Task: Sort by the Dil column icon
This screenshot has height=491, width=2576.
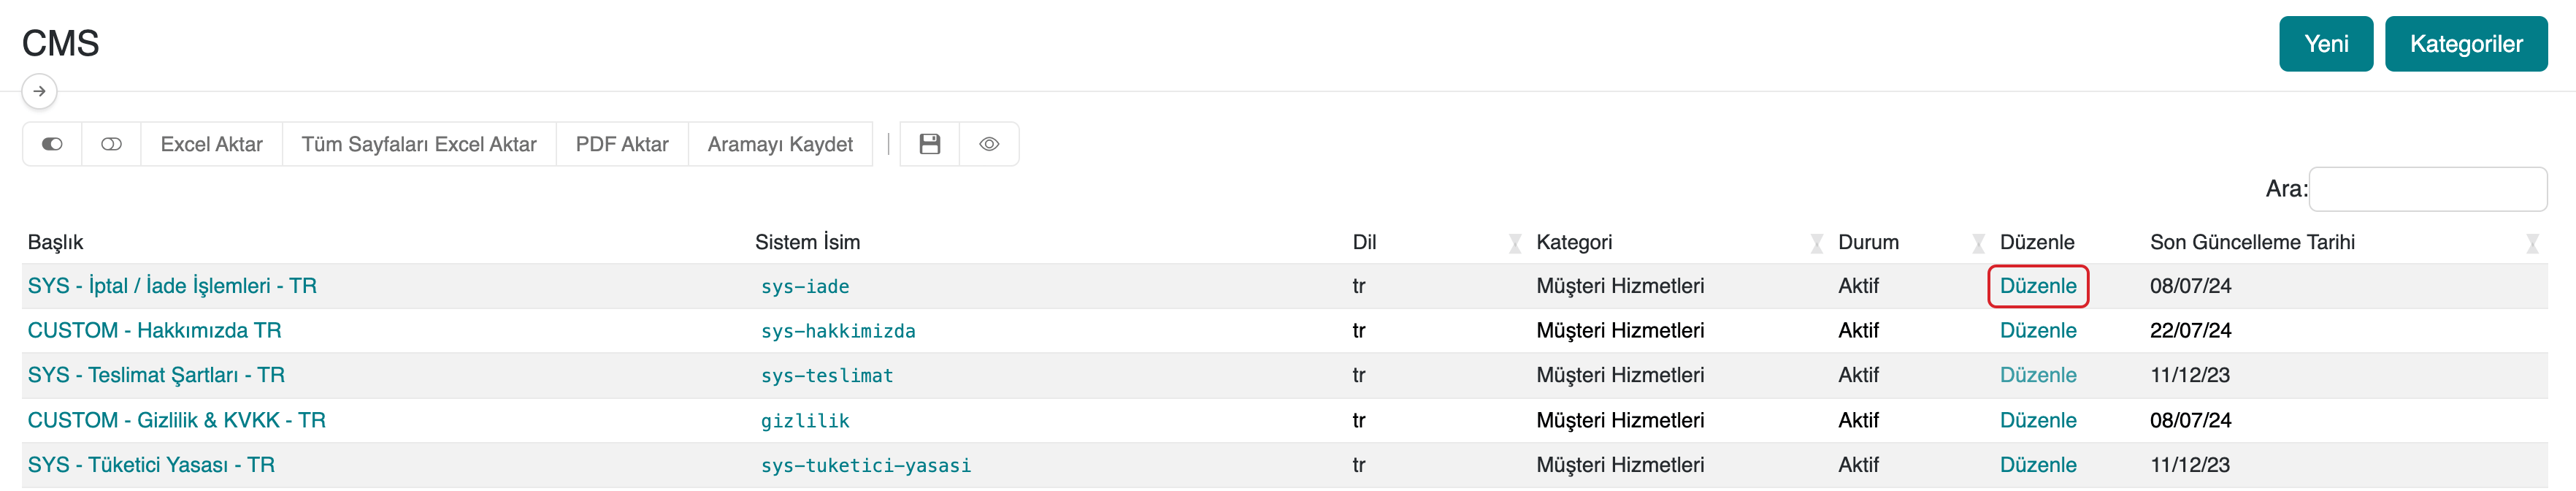Action: 1514,243
